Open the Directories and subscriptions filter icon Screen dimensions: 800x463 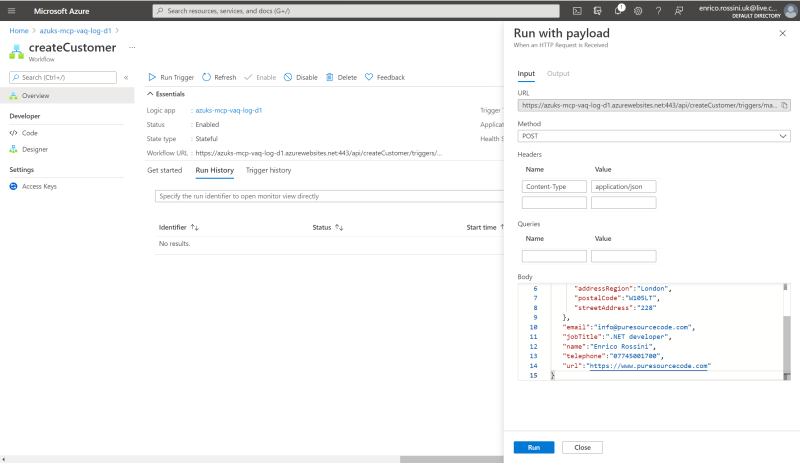point(597,11)
